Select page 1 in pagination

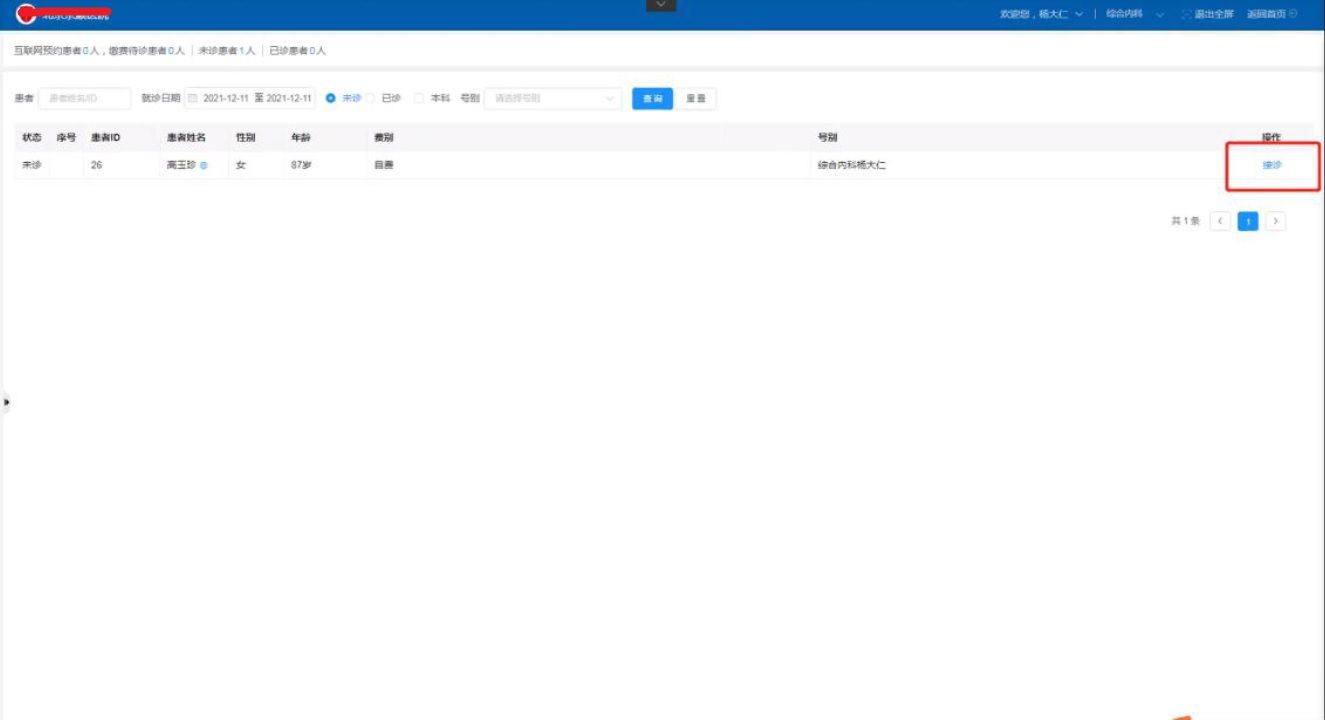[x=1248, y=221]
